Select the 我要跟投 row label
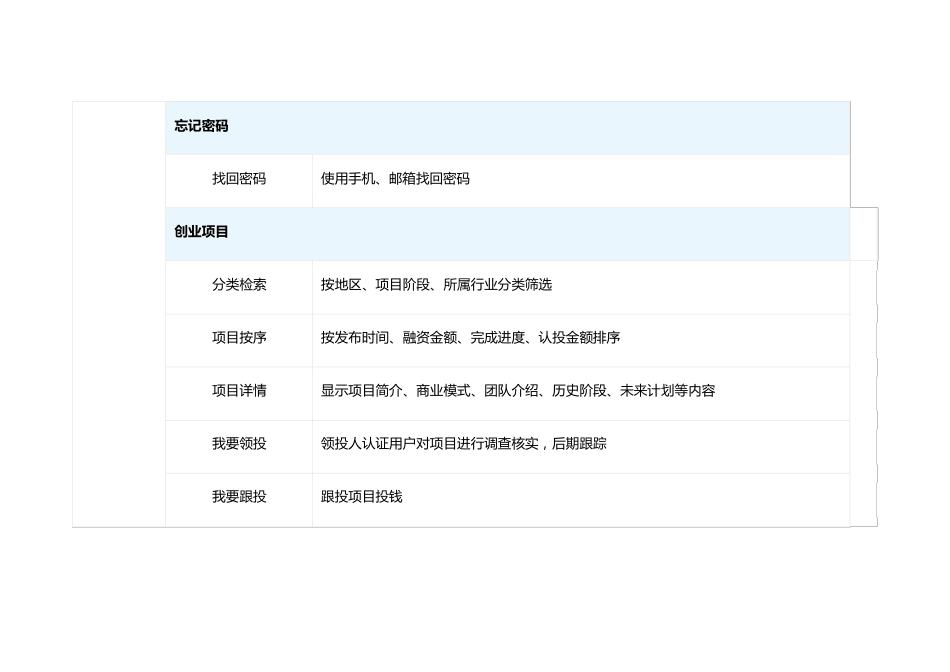The image size is (950, 672). [239, 497]
